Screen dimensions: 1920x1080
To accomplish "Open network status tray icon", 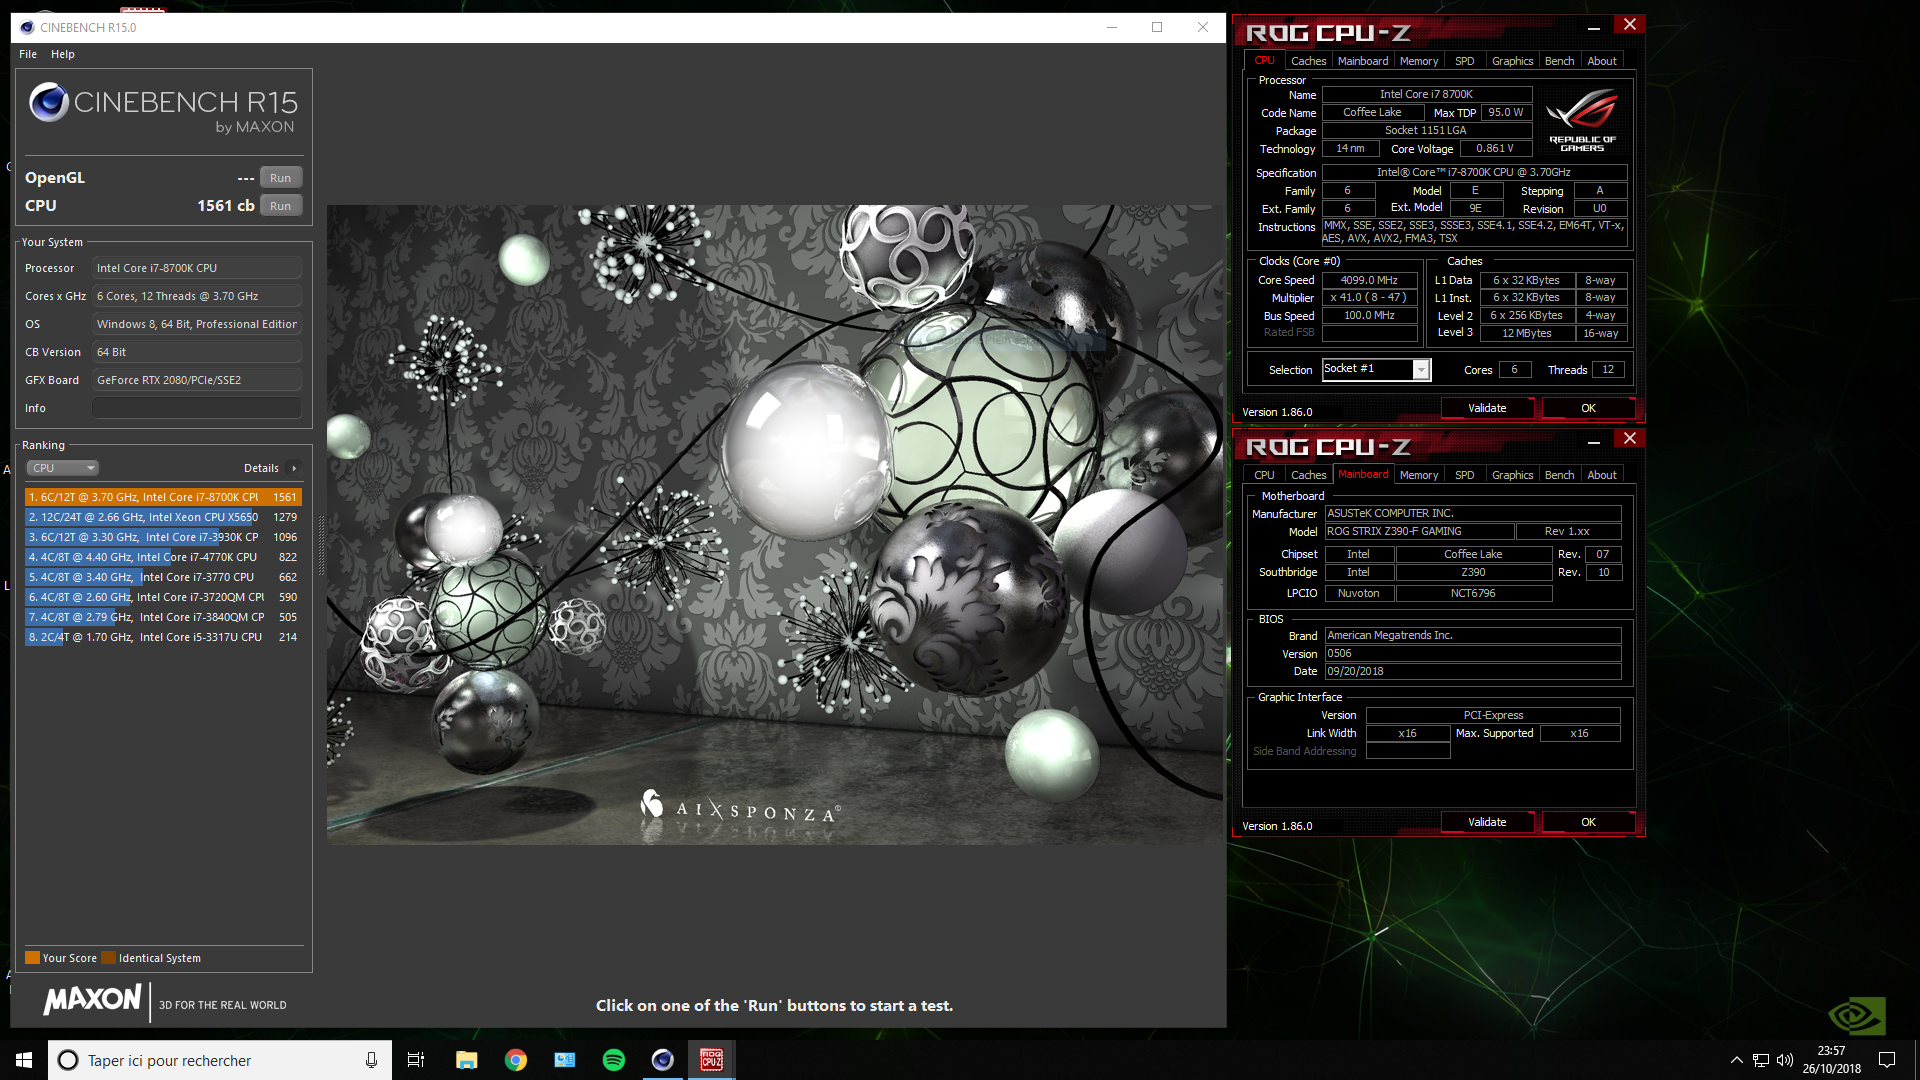I will 1761,1060.
